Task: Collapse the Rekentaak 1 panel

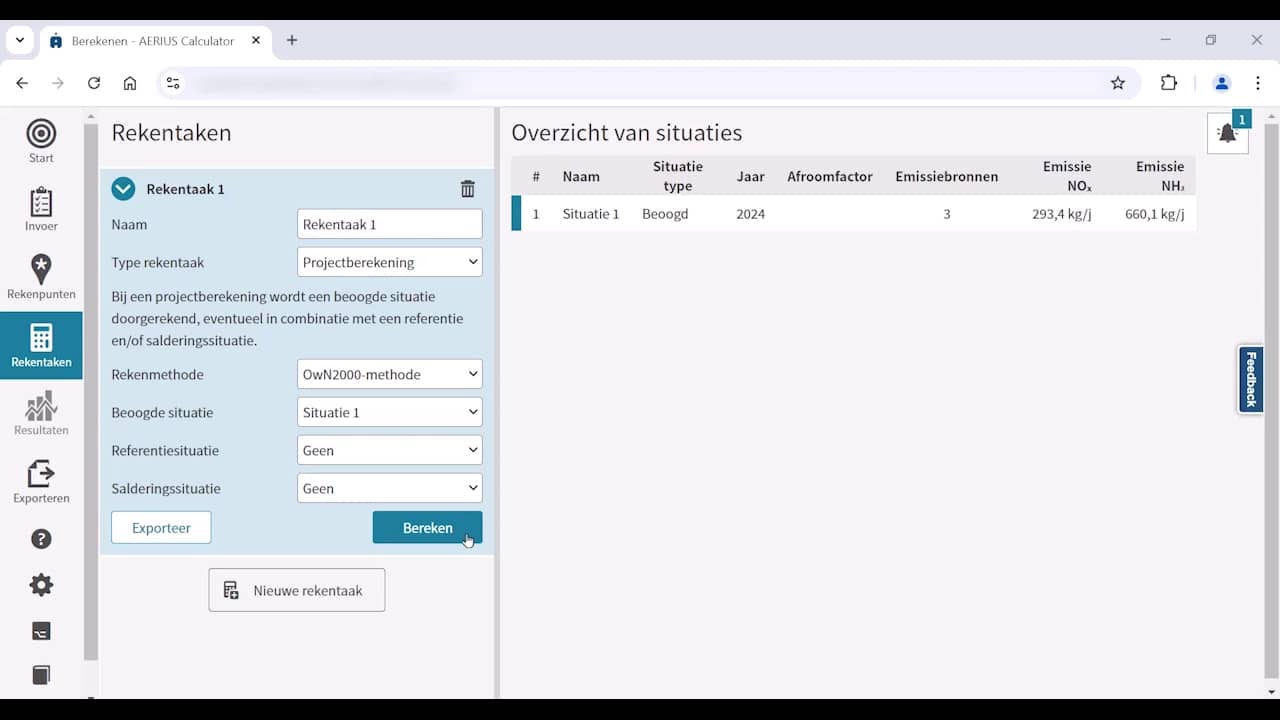Action: tap(123, 189)
